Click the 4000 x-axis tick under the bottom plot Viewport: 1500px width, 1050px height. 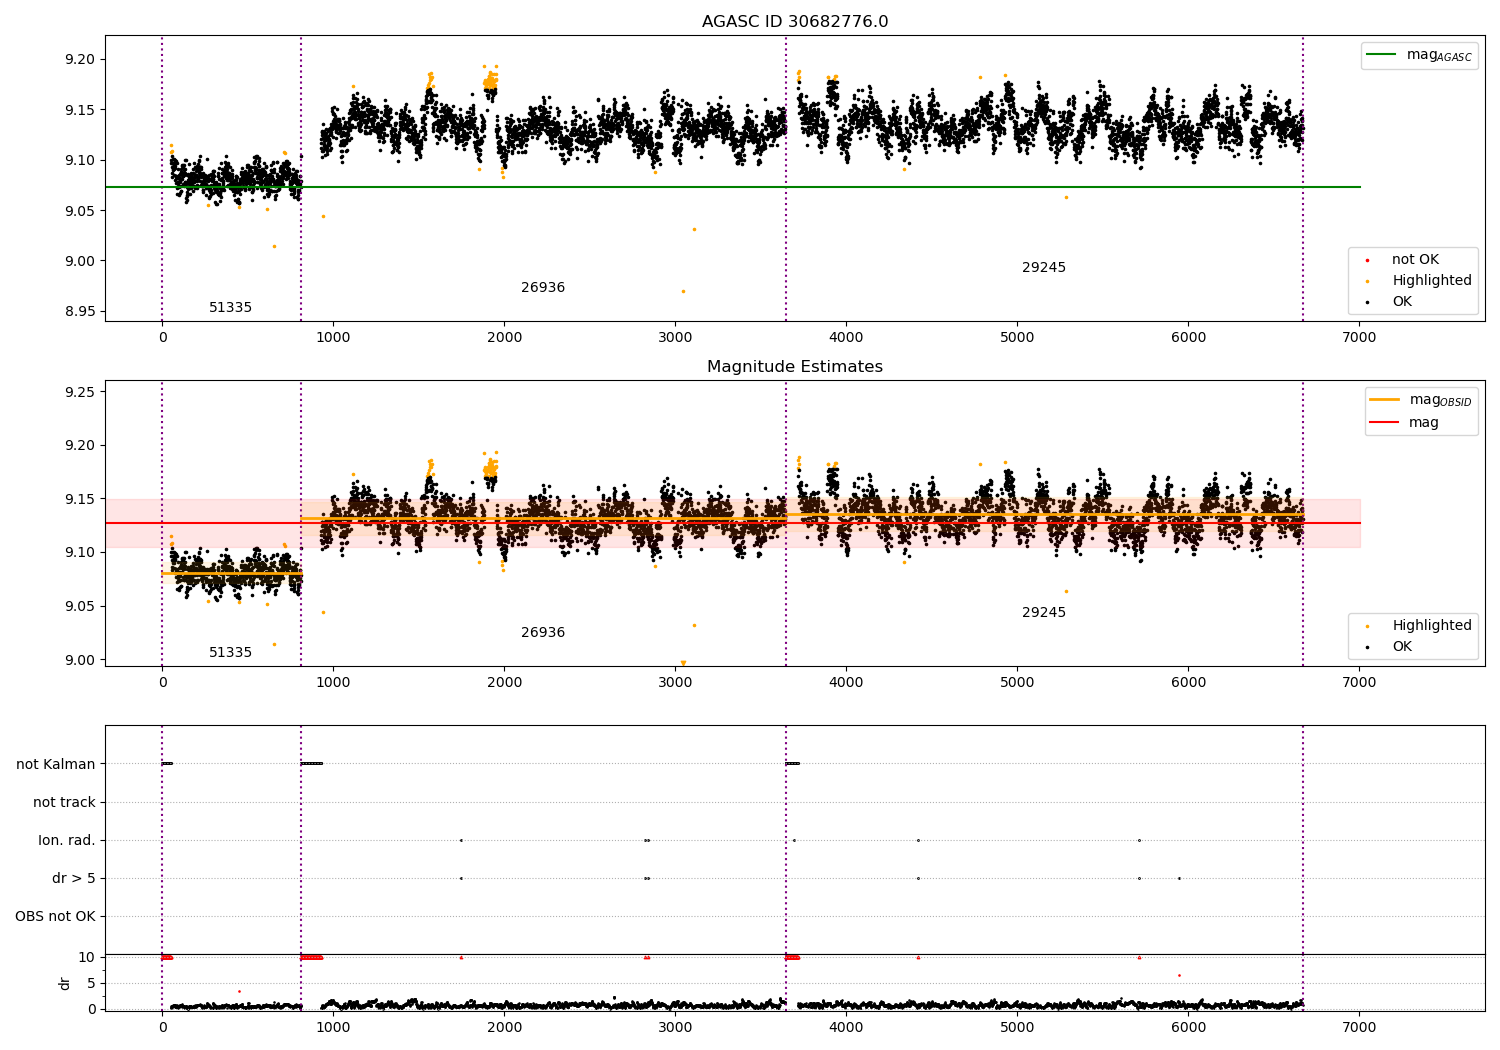(846, 1028)
